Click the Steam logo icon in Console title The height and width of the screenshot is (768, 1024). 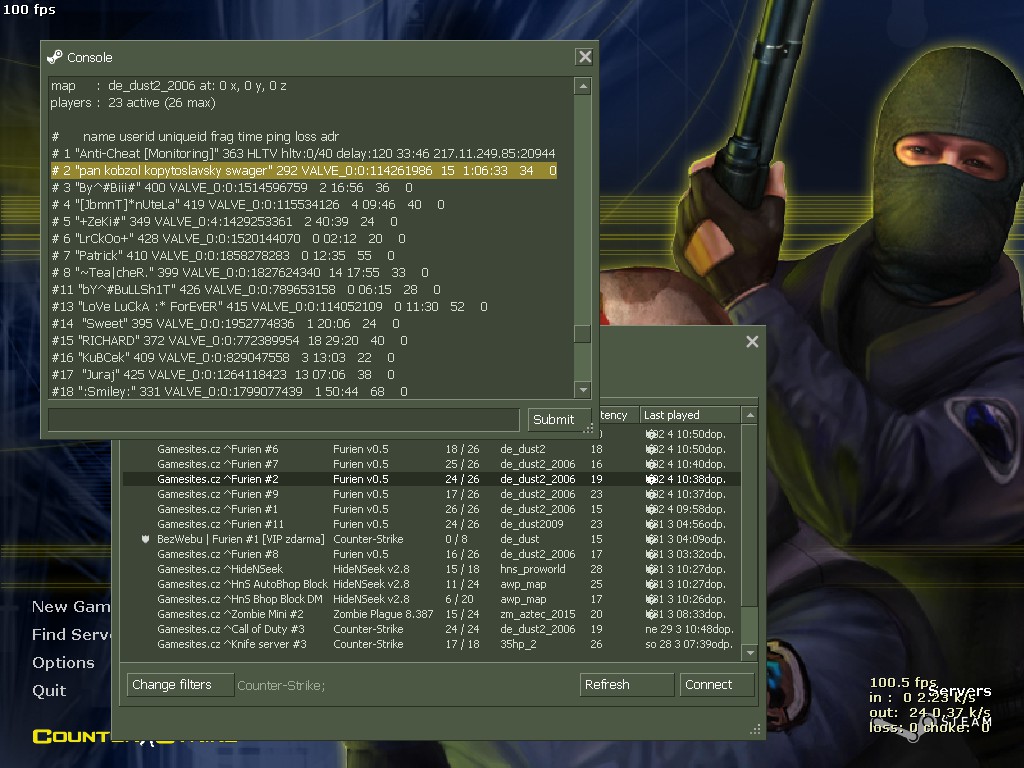pos(55,57)
